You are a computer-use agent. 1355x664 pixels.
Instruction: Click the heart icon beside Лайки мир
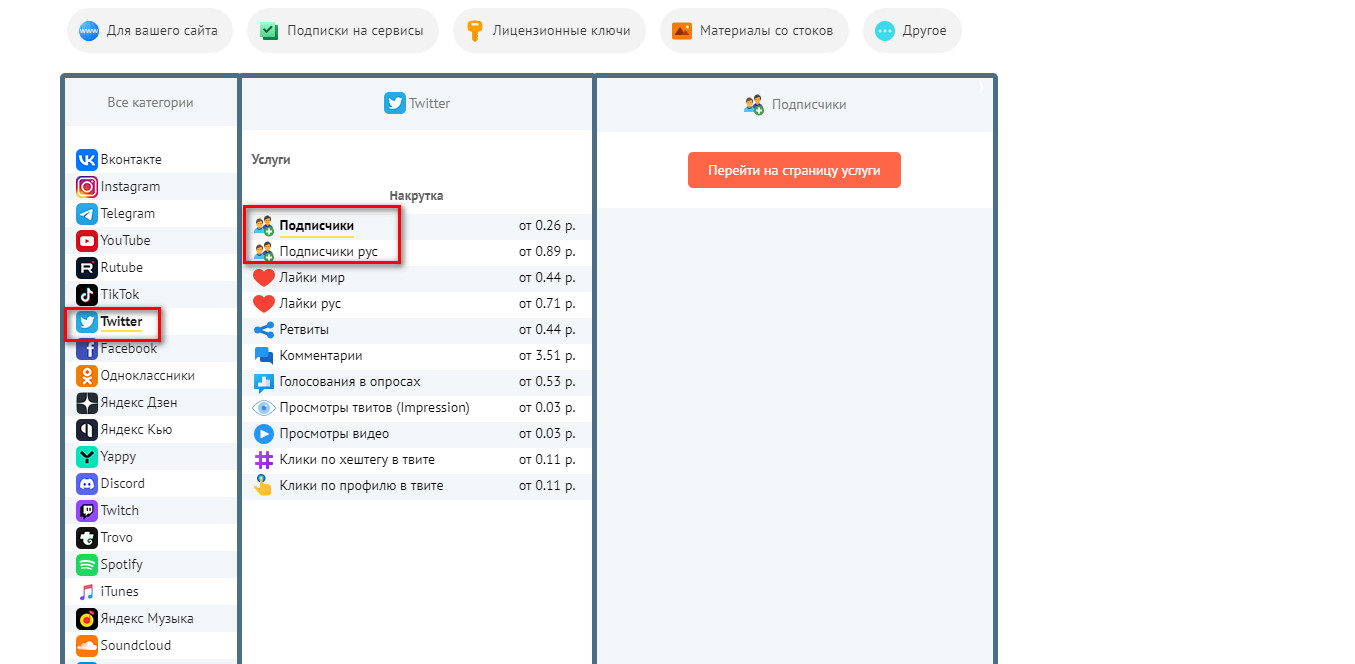point(264,278)
